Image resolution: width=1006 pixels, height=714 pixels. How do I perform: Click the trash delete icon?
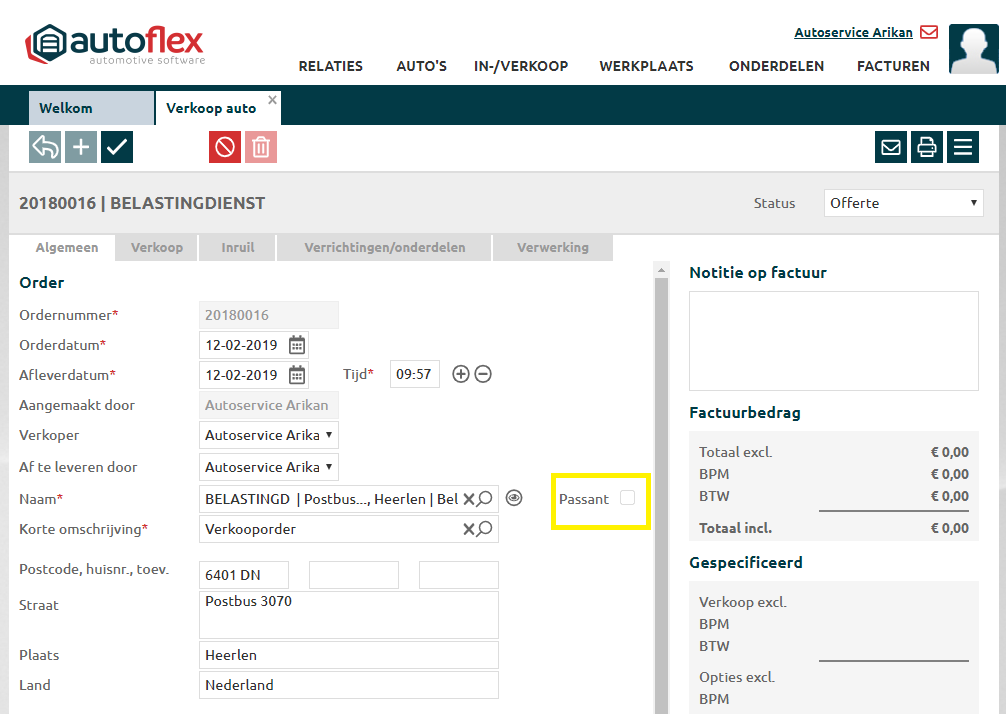coord(261,147)
